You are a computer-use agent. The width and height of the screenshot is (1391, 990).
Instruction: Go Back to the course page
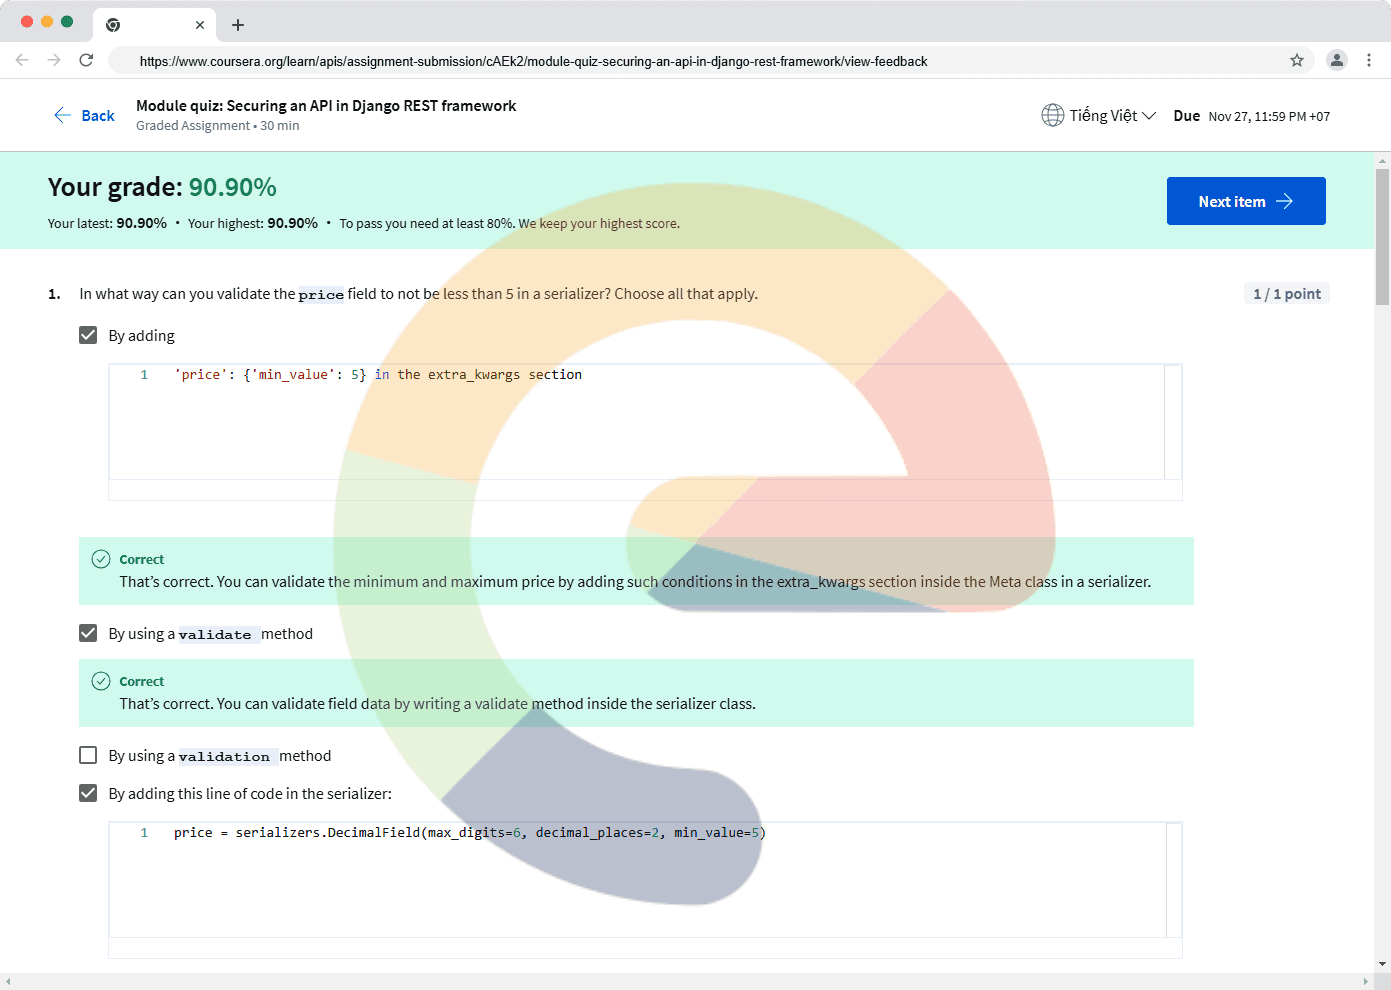pyautogui.click(x=84, y=115)
